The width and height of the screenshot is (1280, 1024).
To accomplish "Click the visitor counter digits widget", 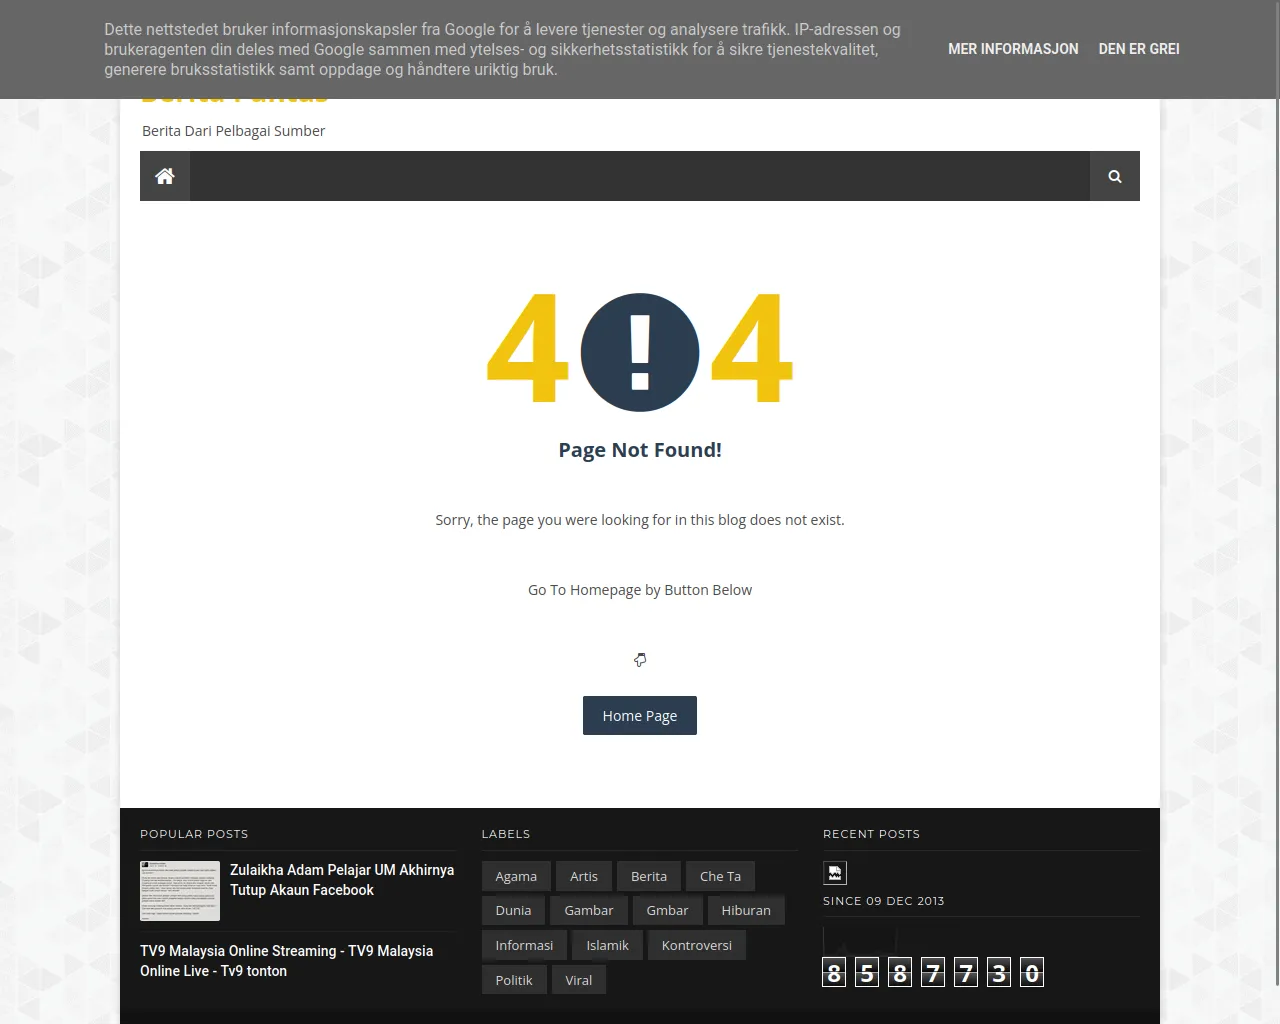I will click(x=932, y=972).
